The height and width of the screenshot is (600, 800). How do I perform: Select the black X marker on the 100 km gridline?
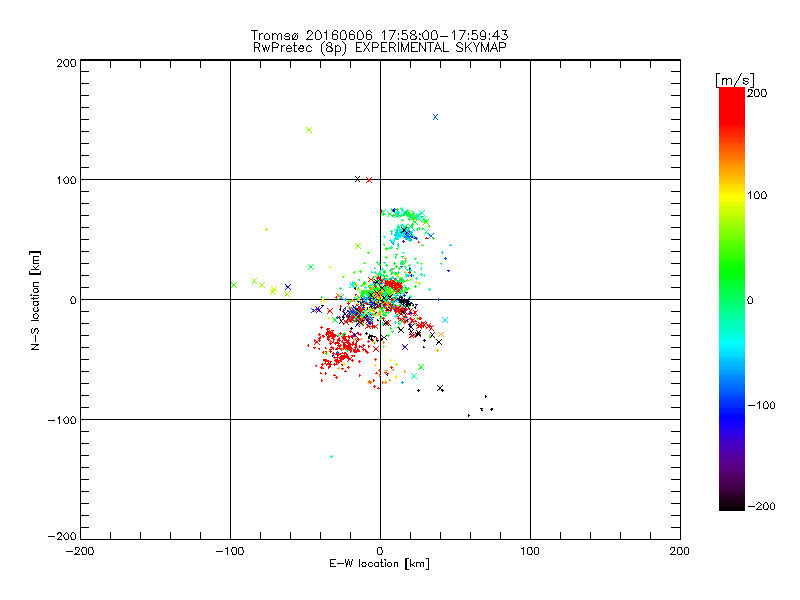[x=357, y=179]
